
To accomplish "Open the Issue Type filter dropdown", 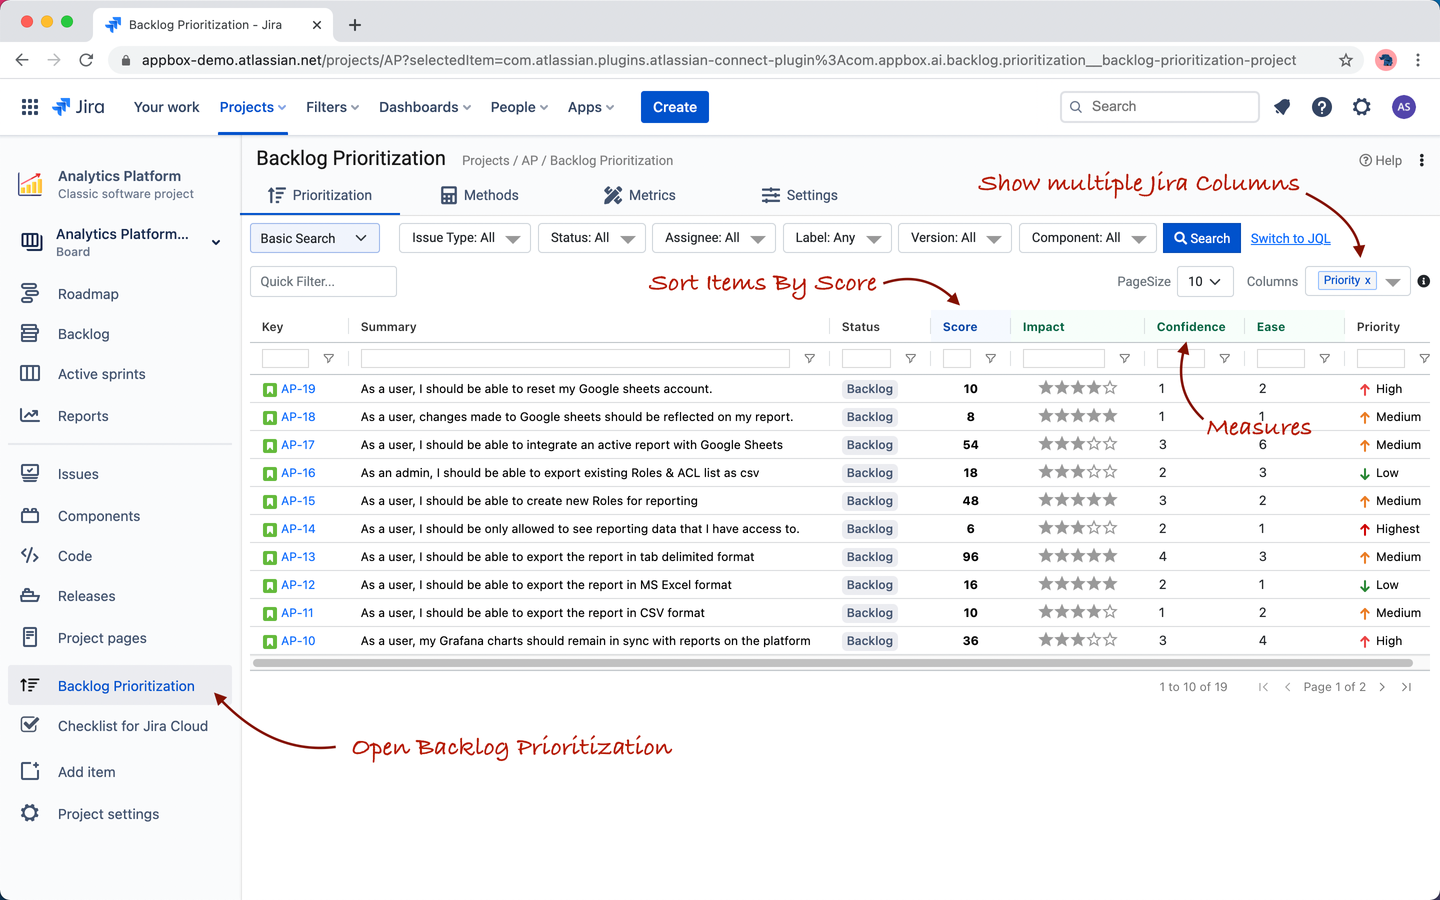I will click(465, 238).
